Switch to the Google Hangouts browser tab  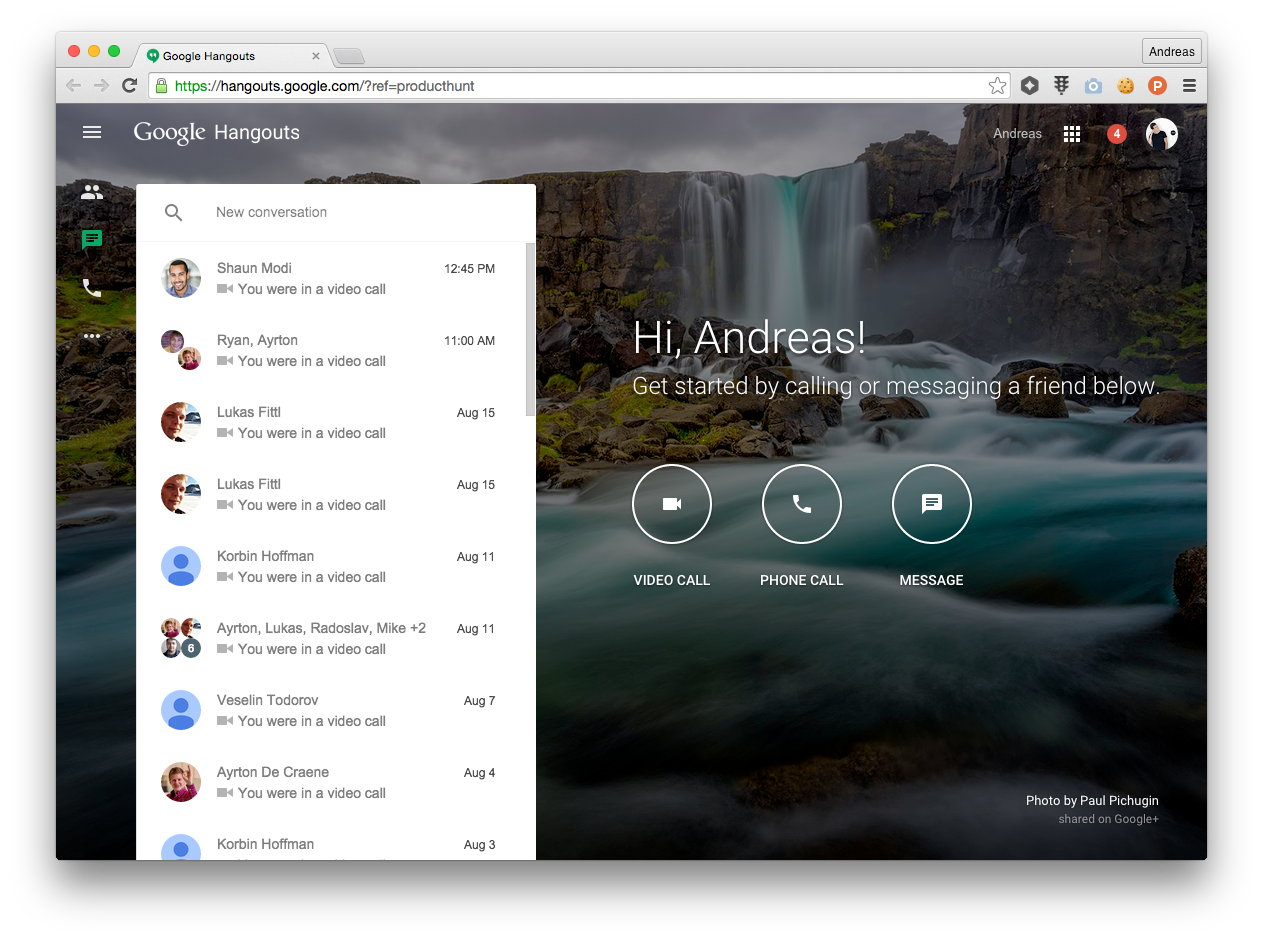230,56
